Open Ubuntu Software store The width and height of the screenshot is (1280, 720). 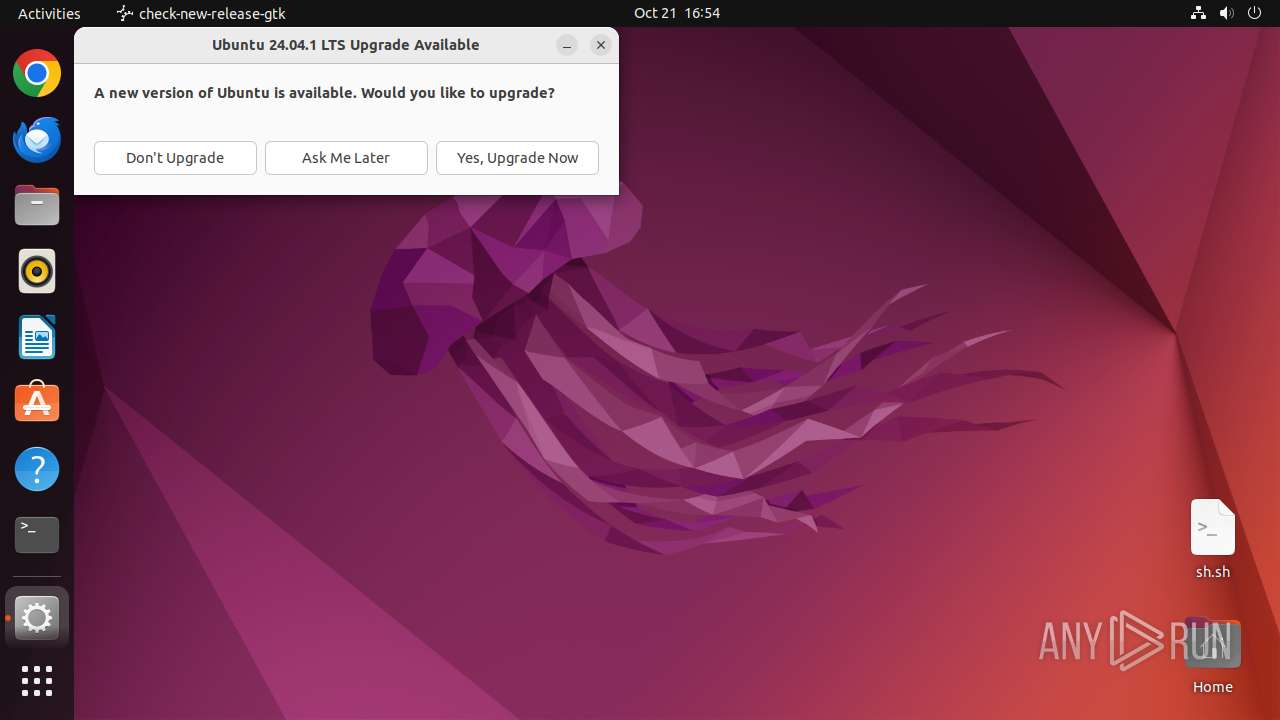point(37,403)
